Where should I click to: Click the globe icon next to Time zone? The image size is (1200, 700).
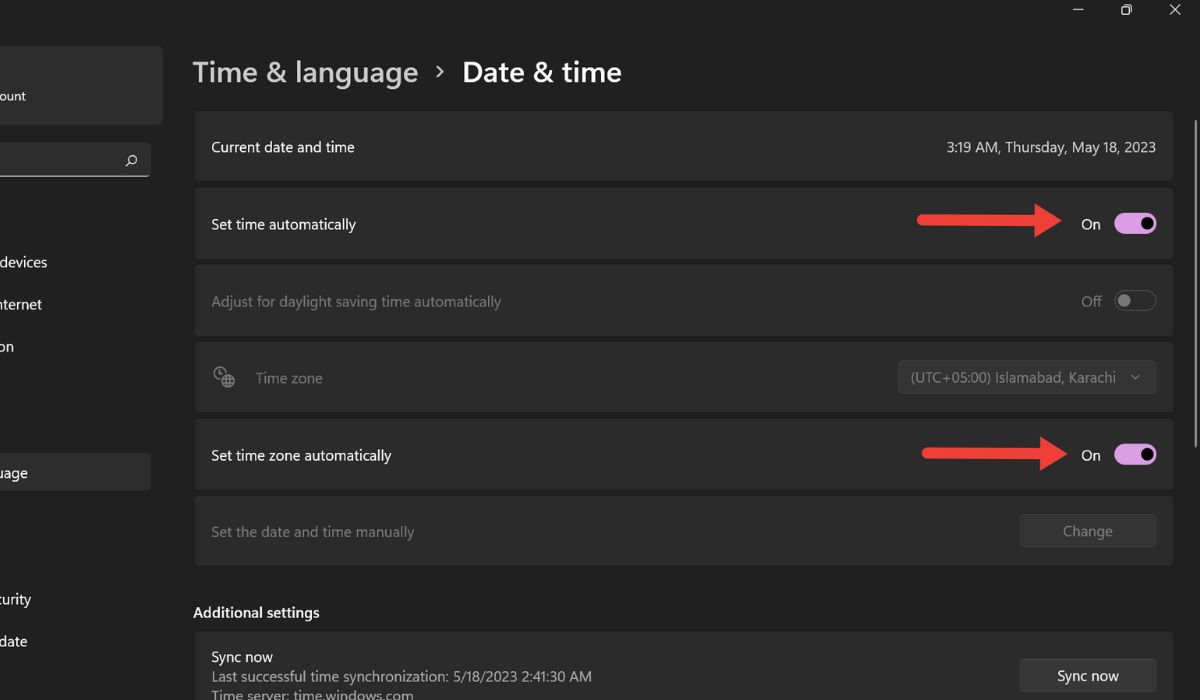tap(223, 376)
